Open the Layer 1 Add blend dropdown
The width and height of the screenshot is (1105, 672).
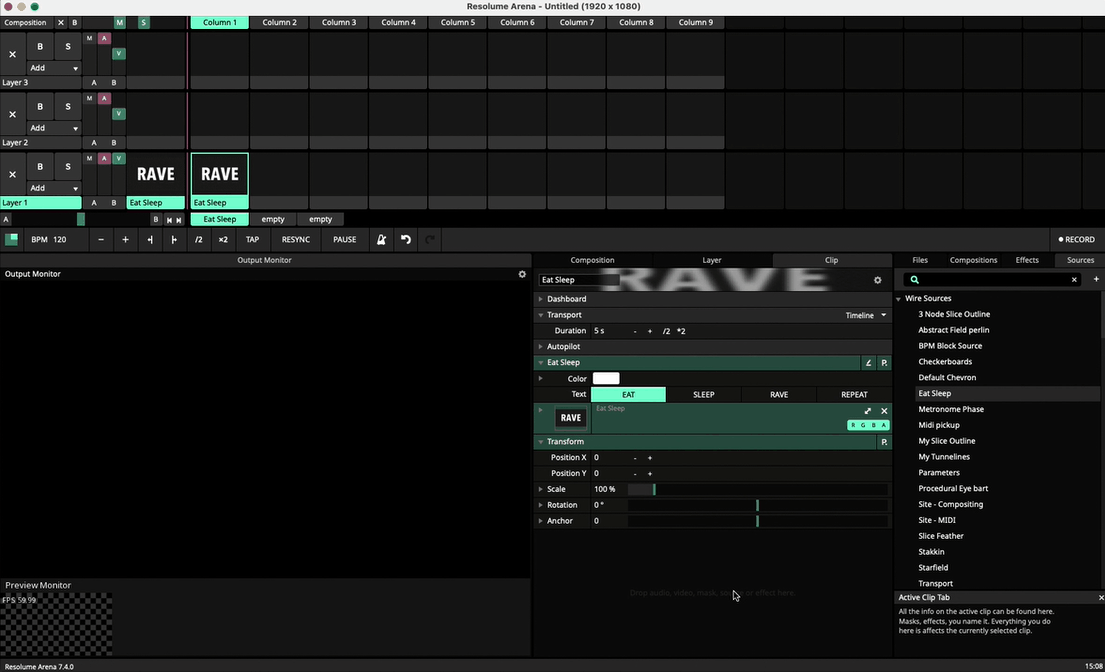point(53,188)
